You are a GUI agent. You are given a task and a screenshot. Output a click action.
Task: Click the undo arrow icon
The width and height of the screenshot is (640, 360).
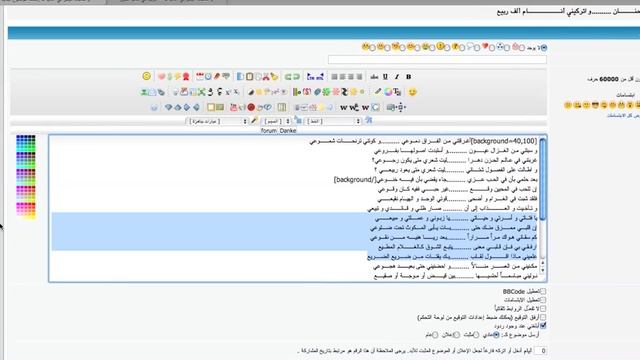coord(297,76)
